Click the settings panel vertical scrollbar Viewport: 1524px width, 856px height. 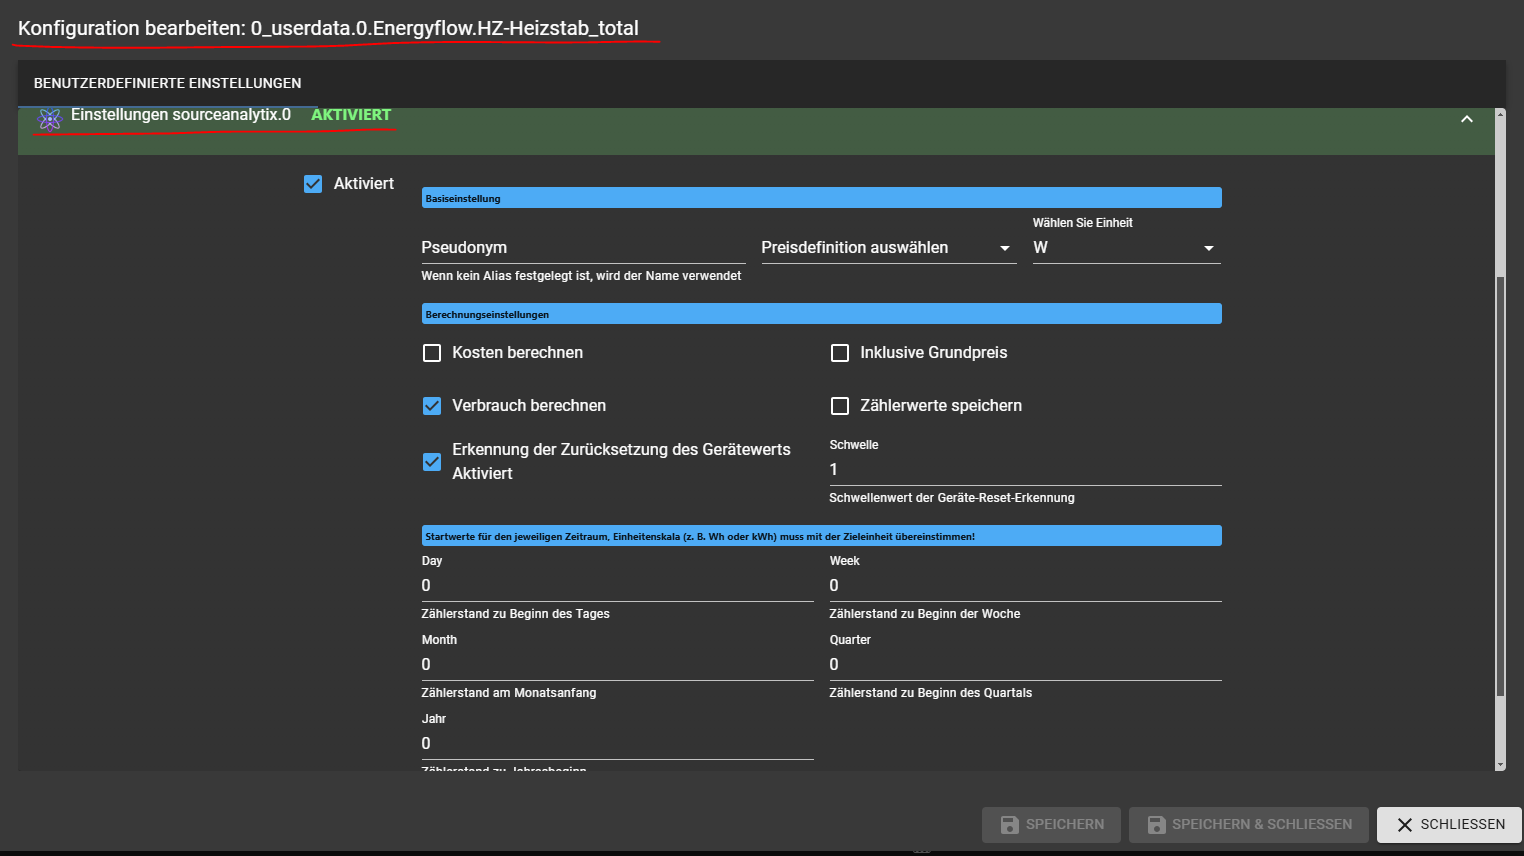click(x=1500, y=486)
